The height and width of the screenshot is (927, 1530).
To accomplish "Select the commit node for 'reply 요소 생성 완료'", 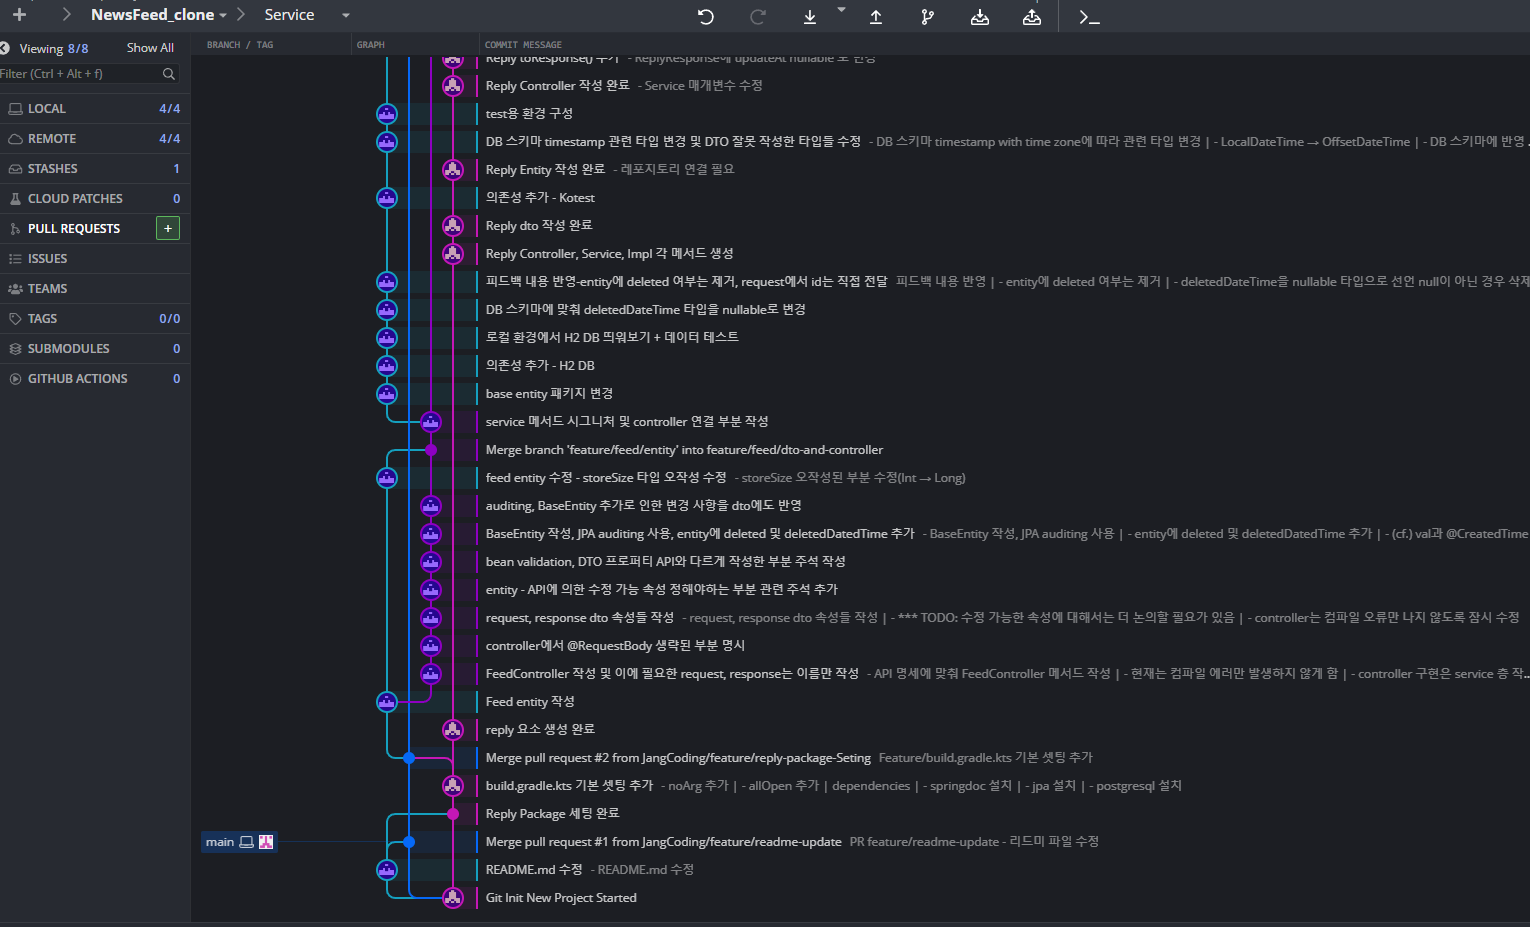I will pyautogui.click(x=453, y=730).
